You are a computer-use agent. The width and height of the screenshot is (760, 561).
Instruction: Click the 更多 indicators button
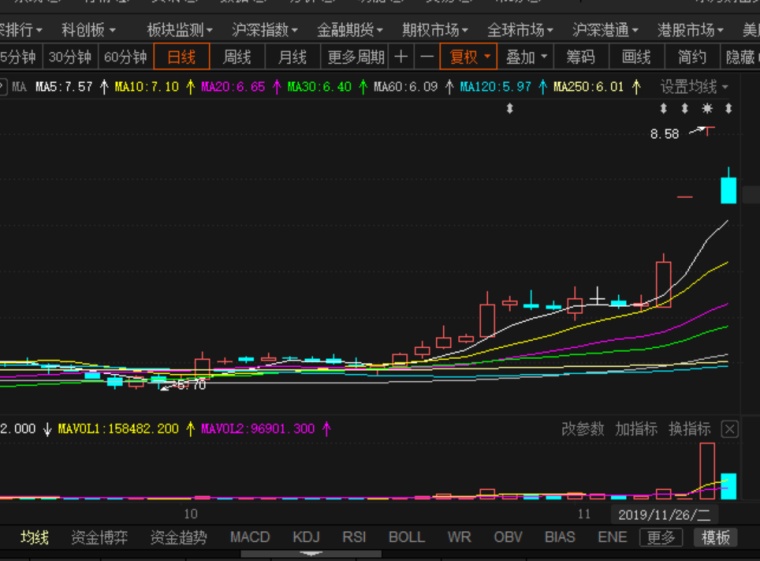pos(661,537)
